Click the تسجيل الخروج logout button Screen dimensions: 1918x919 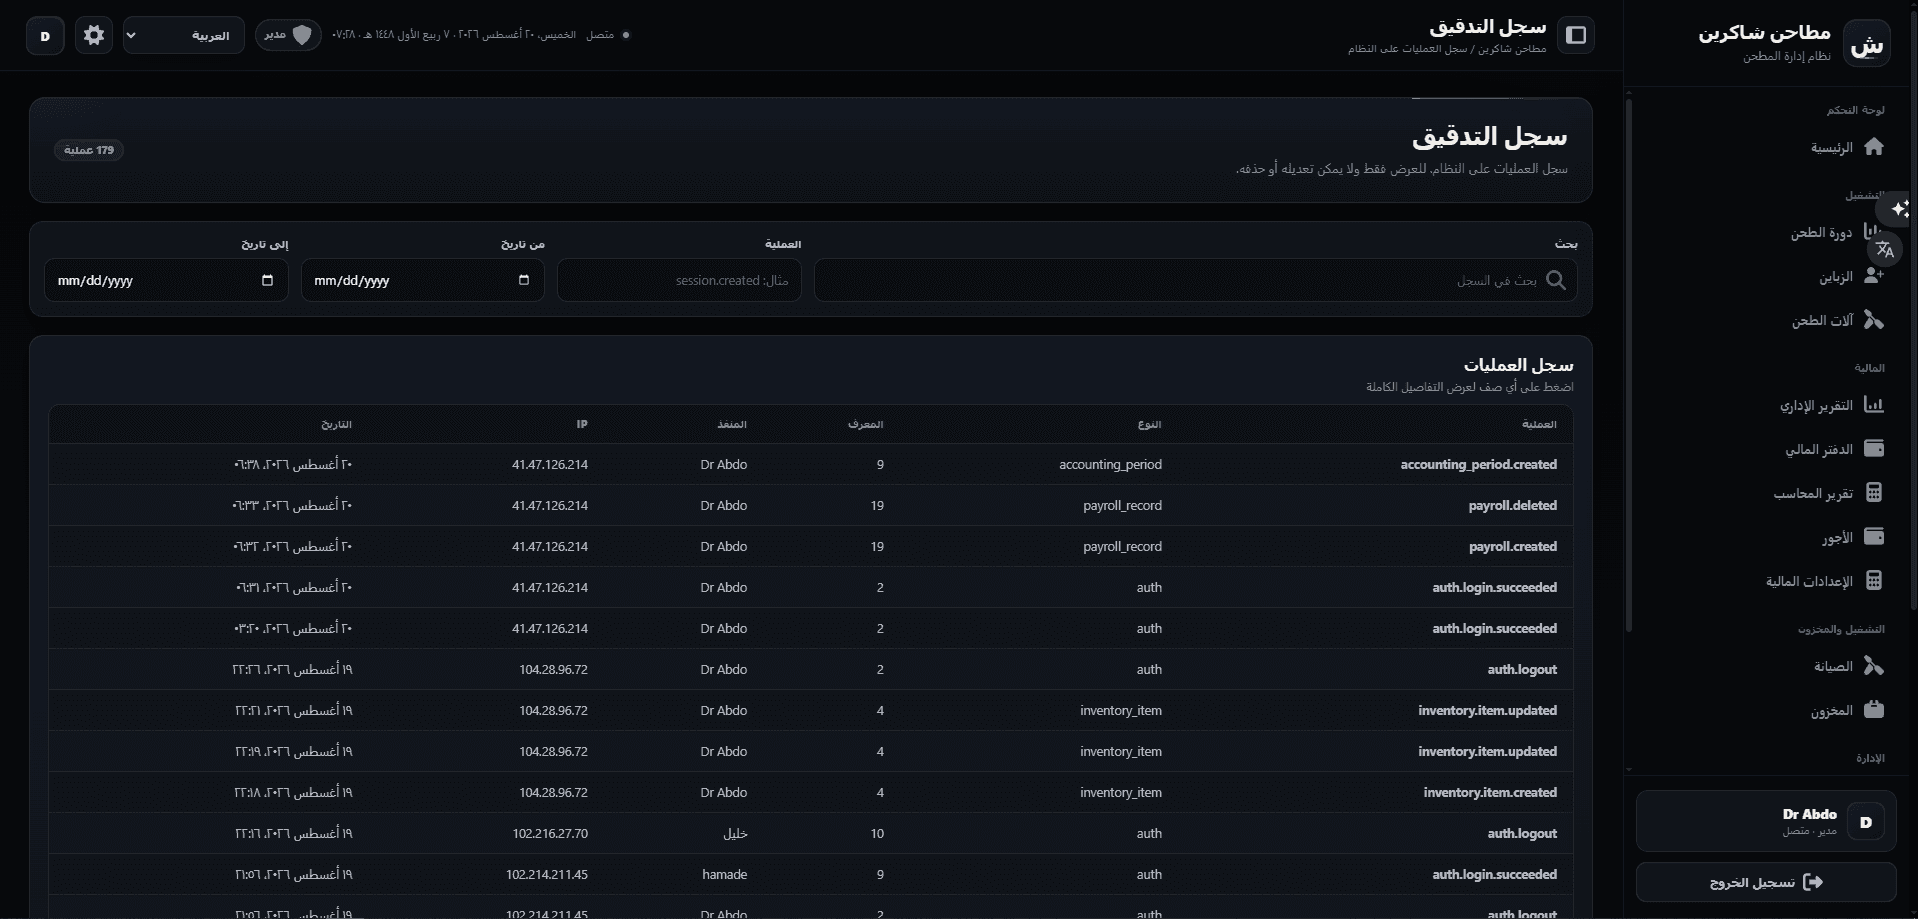tap(1766, 882)
